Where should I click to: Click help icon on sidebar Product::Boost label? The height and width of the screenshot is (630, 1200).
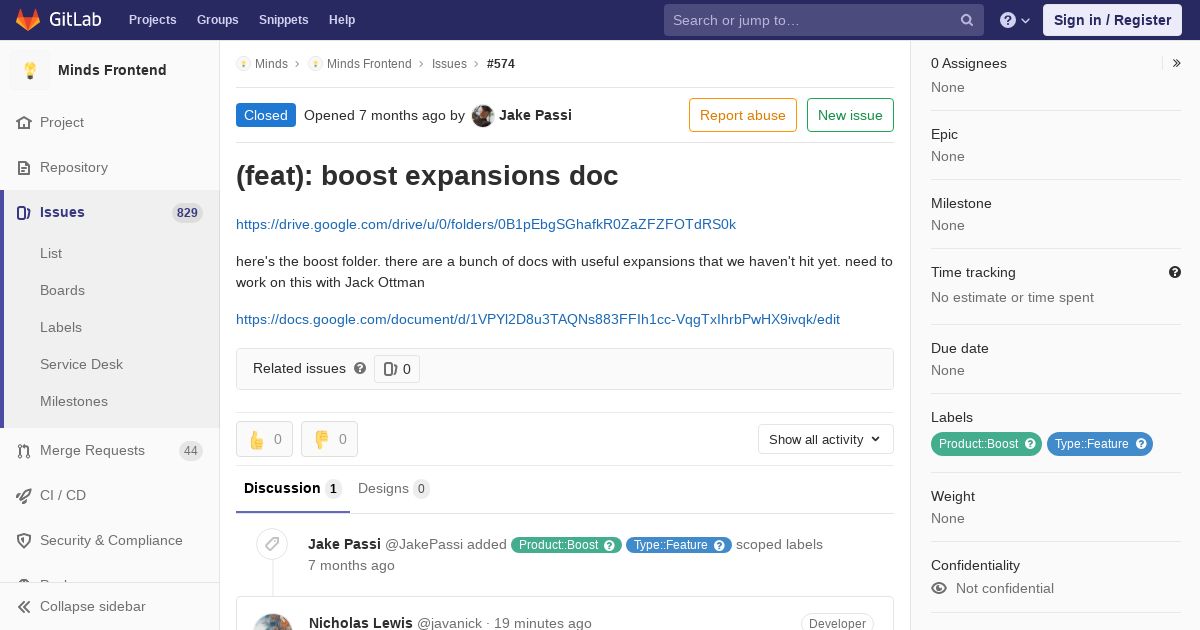click(x=1030, y=444)
